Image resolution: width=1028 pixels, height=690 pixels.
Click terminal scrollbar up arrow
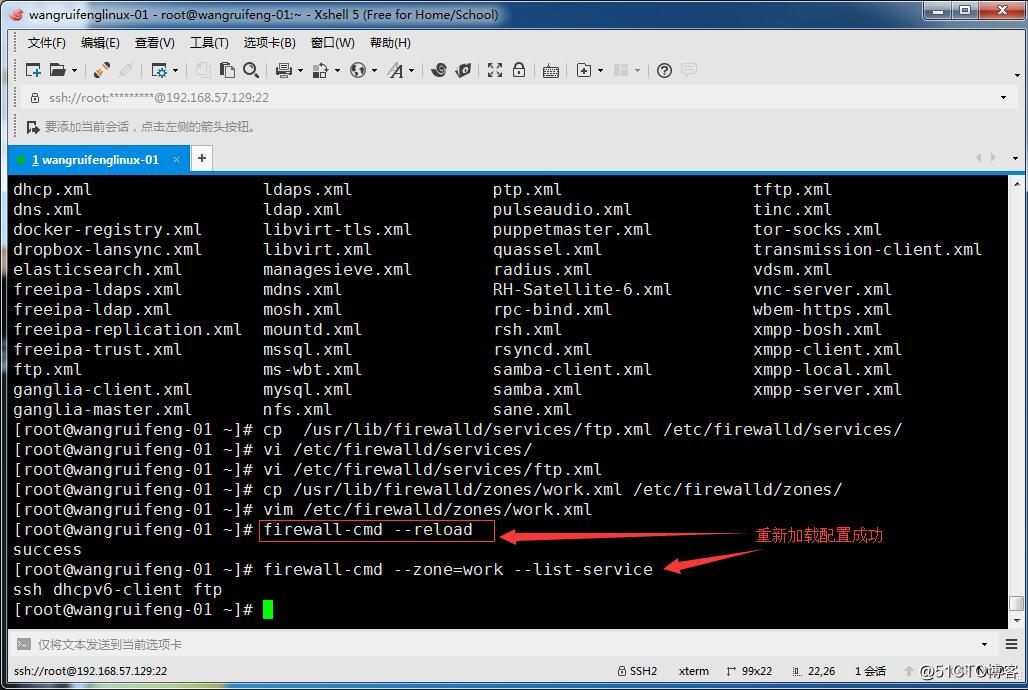1016,183
